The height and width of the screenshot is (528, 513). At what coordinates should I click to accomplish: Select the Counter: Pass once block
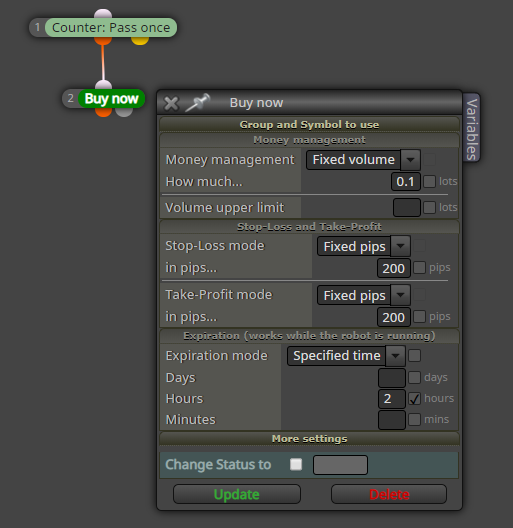pyautogui.click(x=111, y=28)
